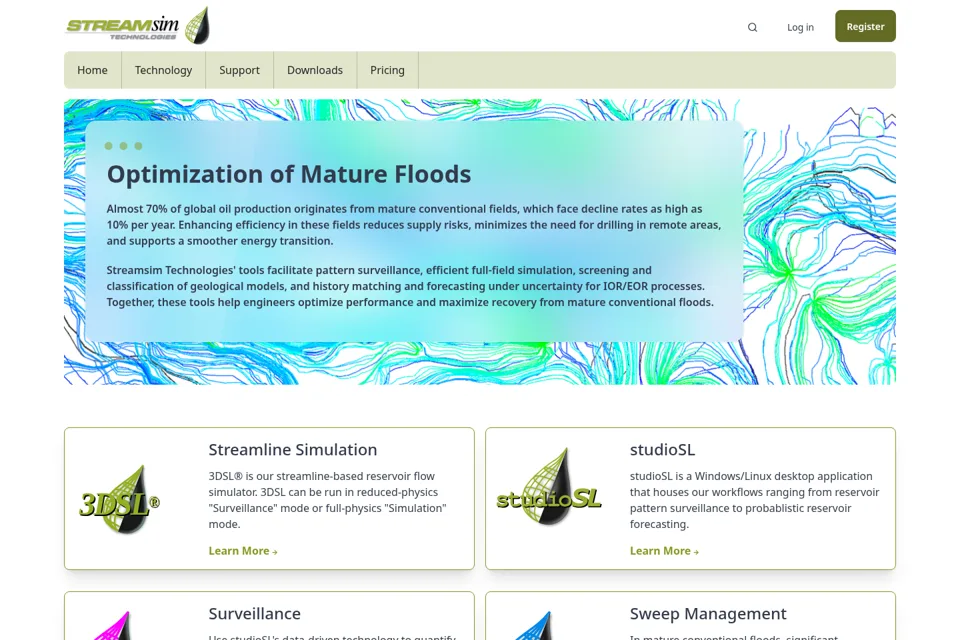Click the Log in link
The image size is (960, 640).
[x=800, y=27]
